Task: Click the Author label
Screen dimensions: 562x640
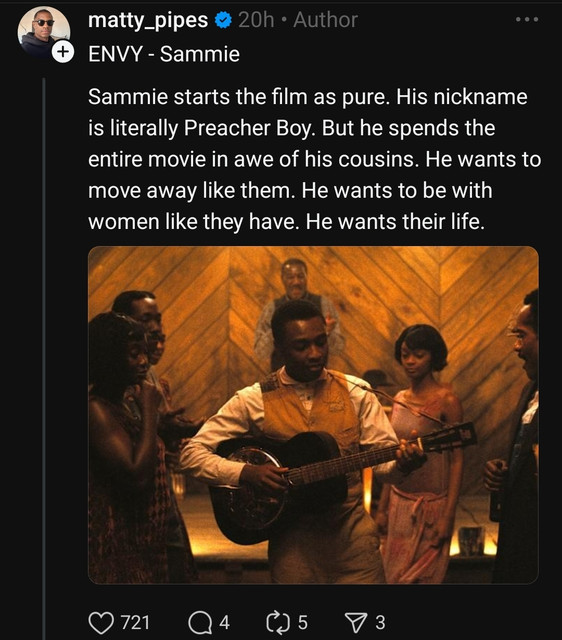Action: (325, 20)
